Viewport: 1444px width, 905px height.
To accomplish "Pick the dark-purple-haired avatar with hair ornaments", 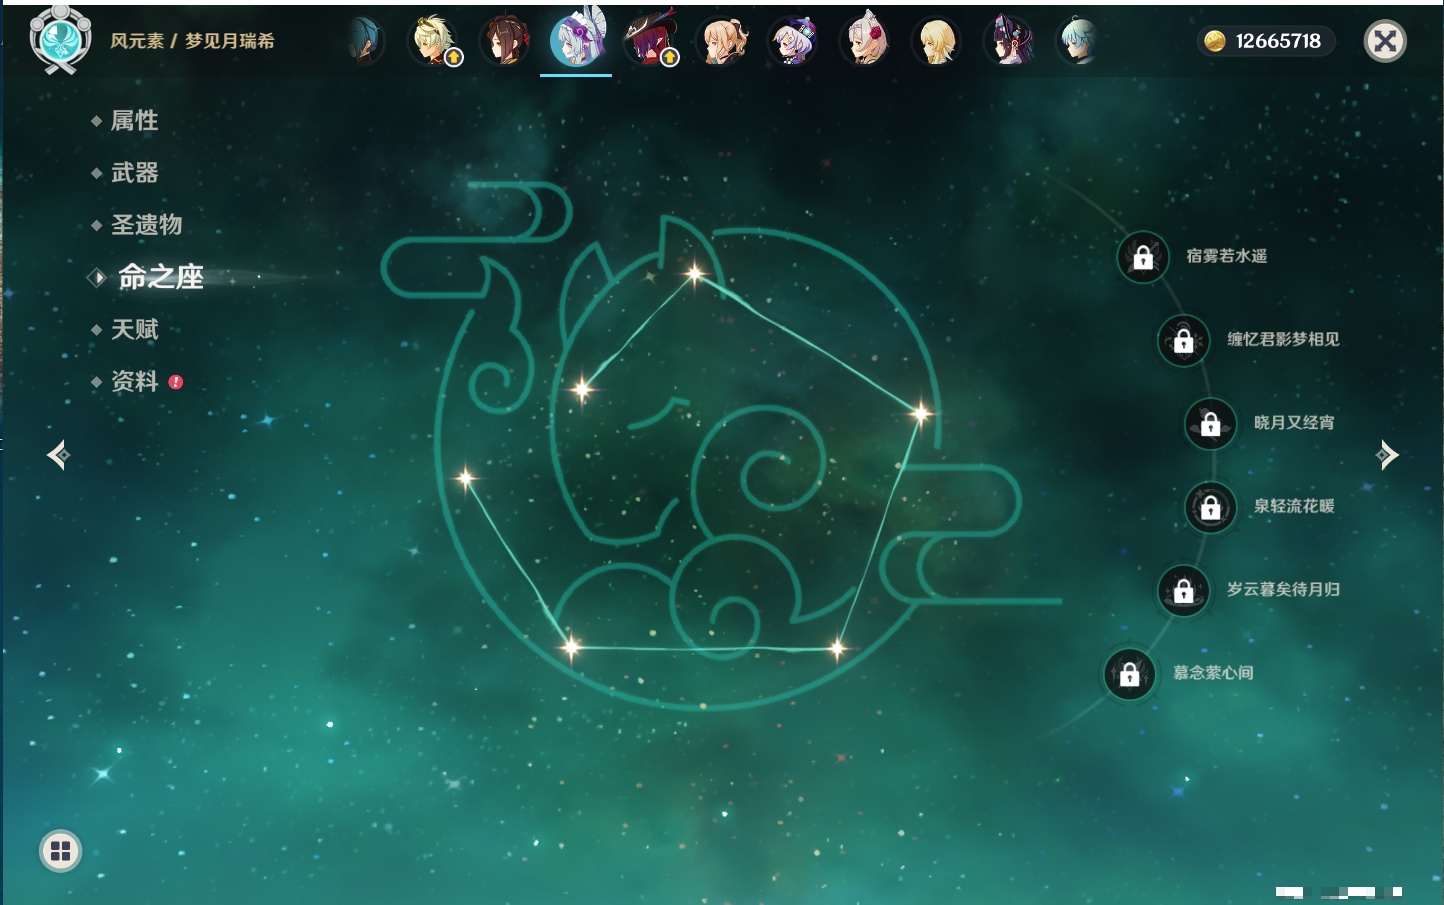I will 1008,41.
